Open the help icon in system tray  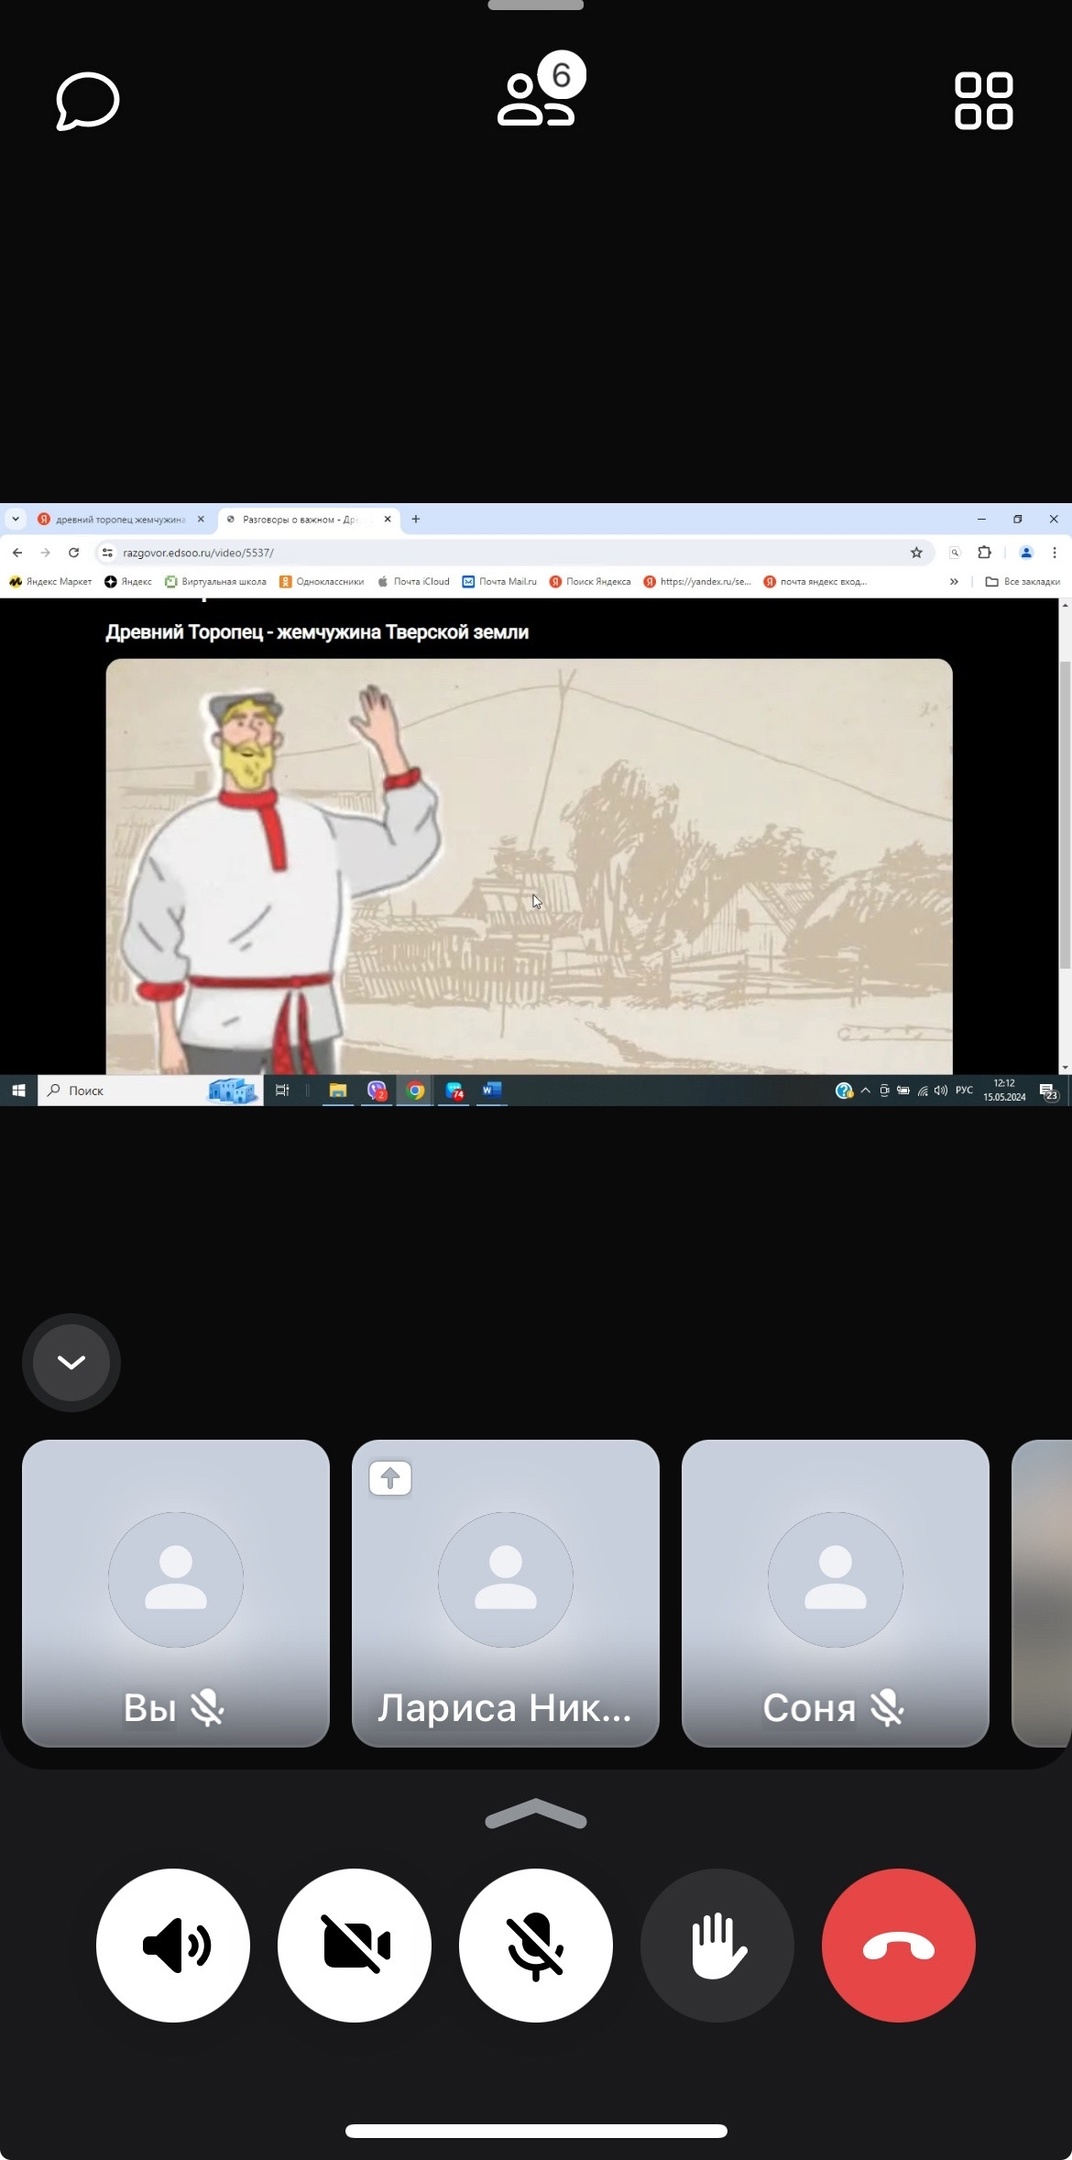click(x=843, y=1090)
